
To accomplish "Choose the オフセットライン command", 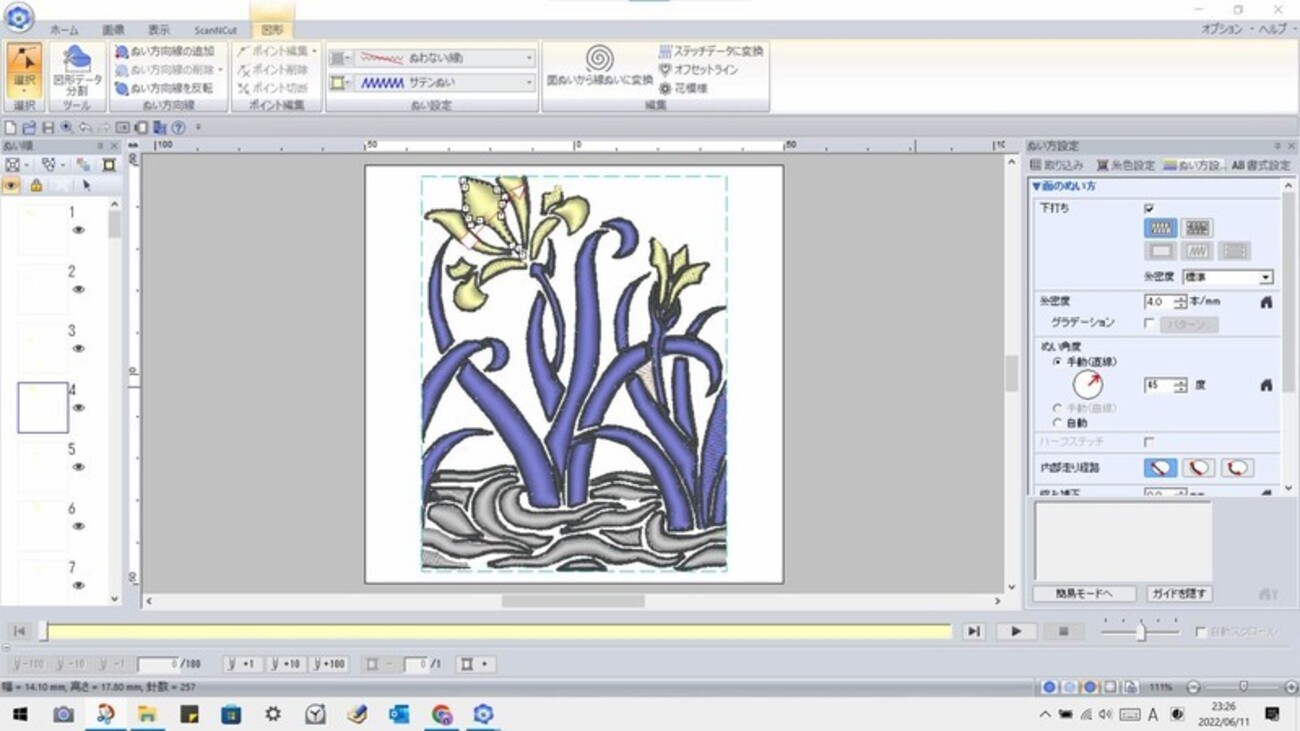I will coord(699,70).
